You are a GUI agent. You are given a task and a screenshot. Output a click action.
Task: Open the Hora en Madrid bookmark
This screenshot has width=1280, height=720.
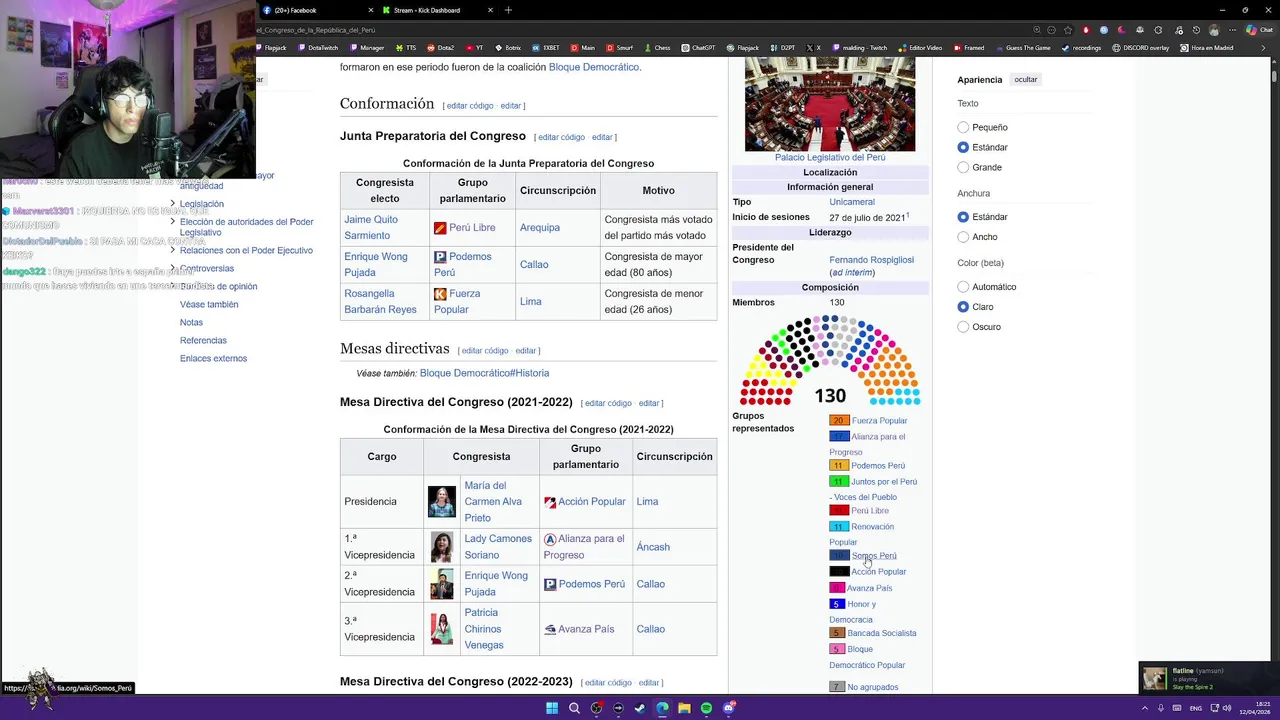pos(1206,48)
